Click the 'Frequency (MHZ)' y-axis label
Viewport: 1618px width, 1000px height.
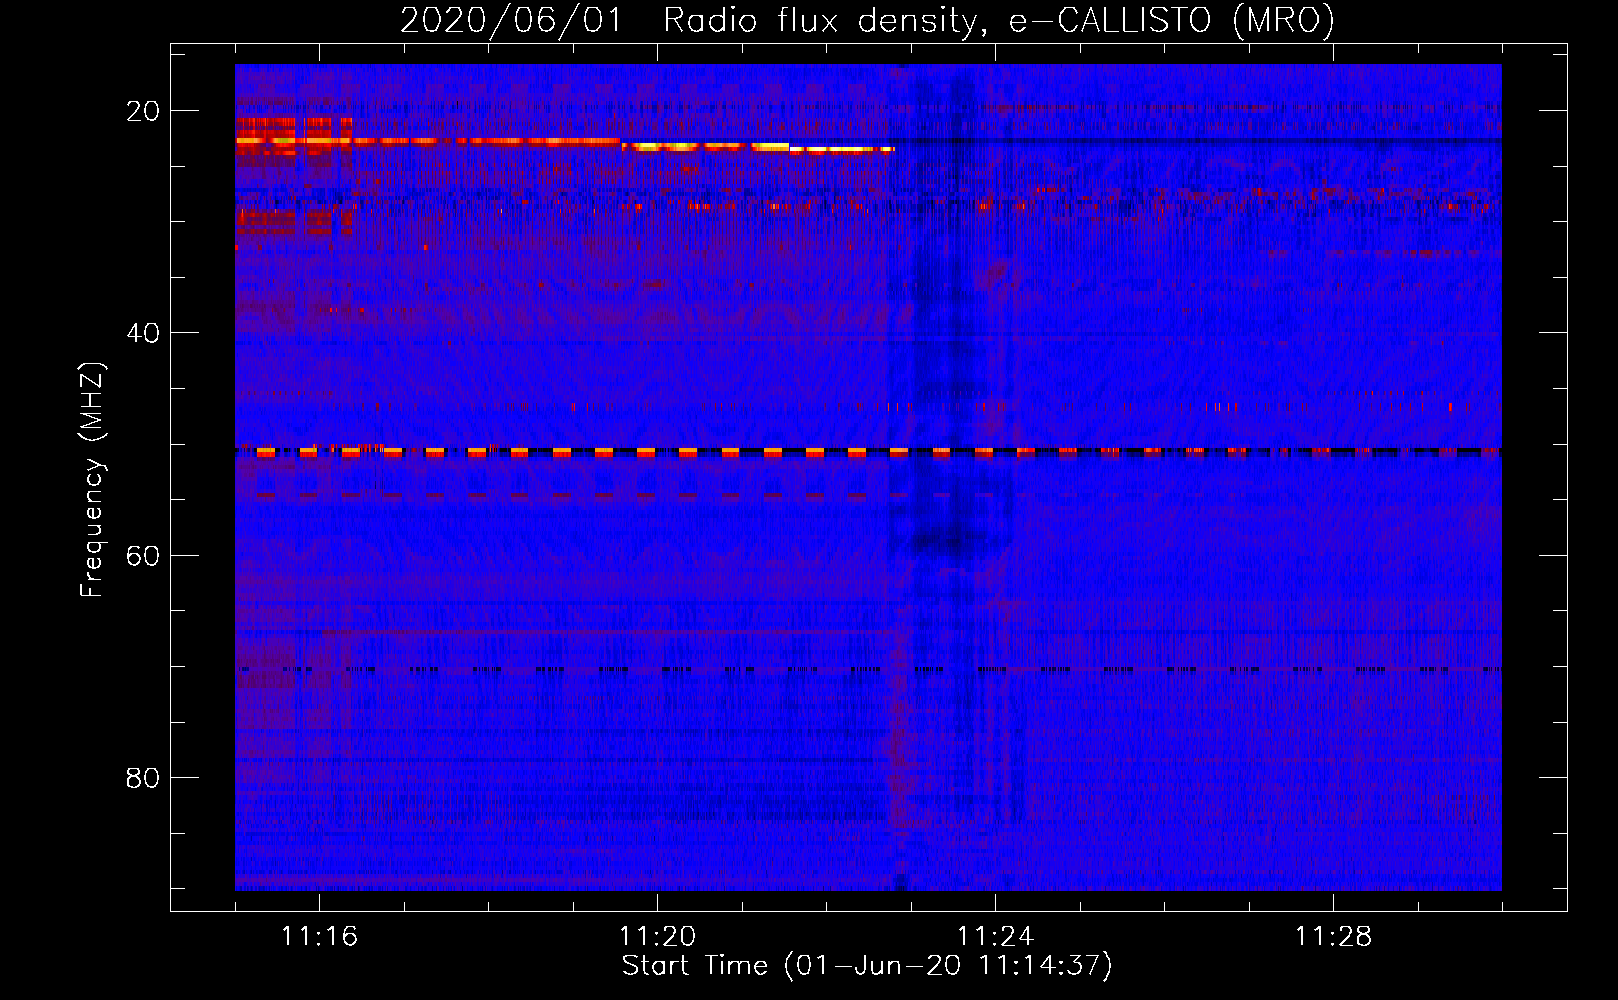pos(92,480)
